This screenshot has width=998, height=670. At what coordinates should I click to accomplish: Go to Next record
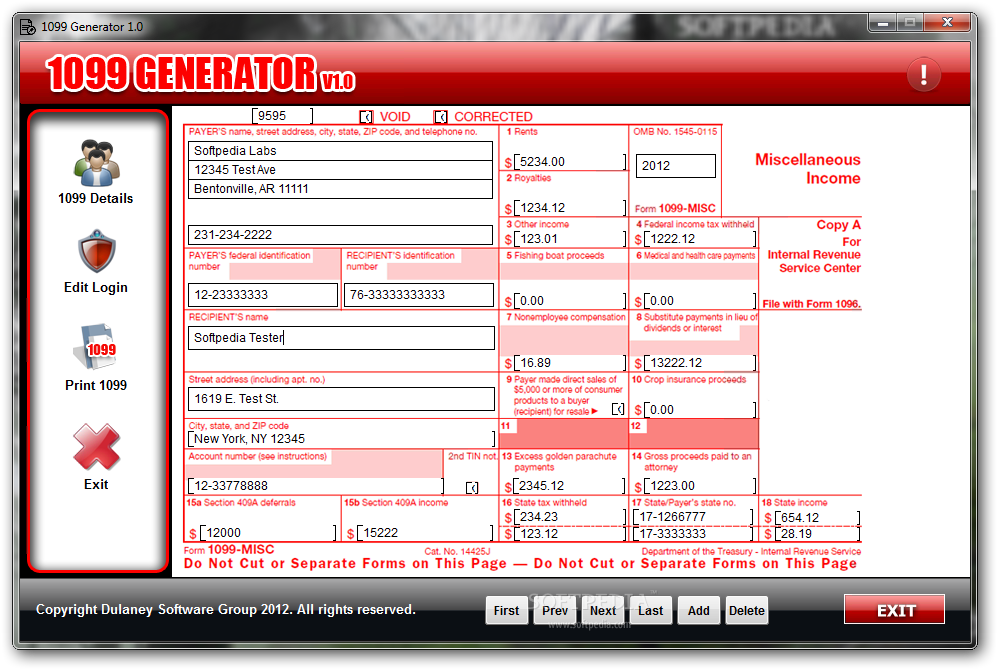(x=603, y=611)
